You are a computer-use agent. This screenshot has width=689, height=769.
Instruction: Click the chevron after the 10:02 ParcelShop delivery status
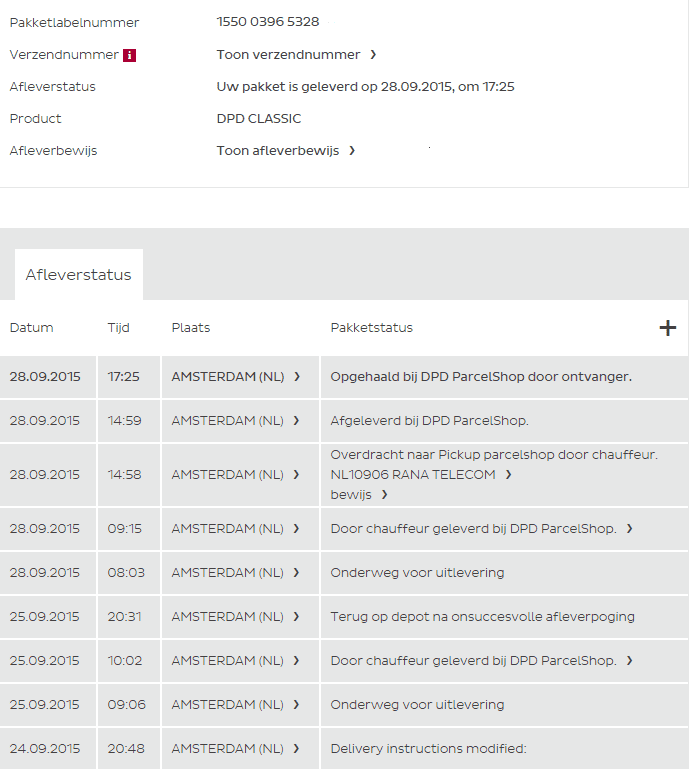(629, 661)
